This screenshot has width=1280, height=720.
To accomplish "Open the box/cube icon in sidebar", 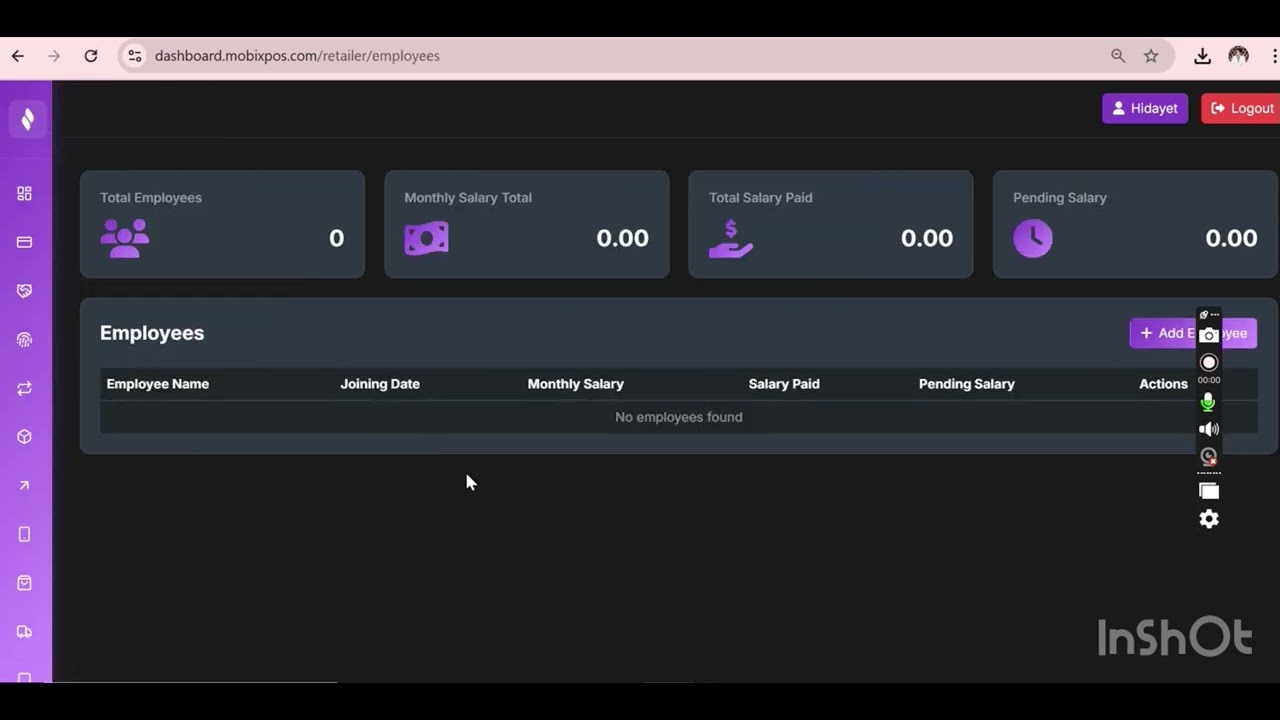I will pyautogui.click(x=25, y=437).
